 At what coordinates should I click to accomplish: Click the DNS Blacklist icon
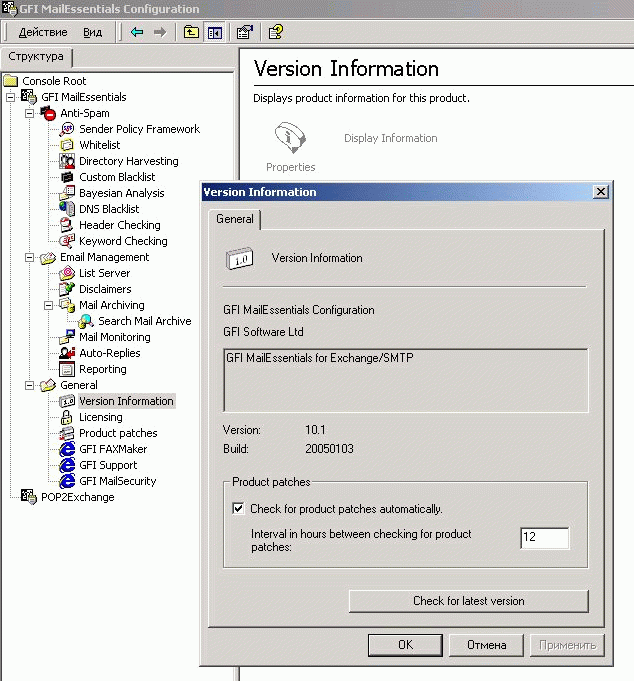67,209
